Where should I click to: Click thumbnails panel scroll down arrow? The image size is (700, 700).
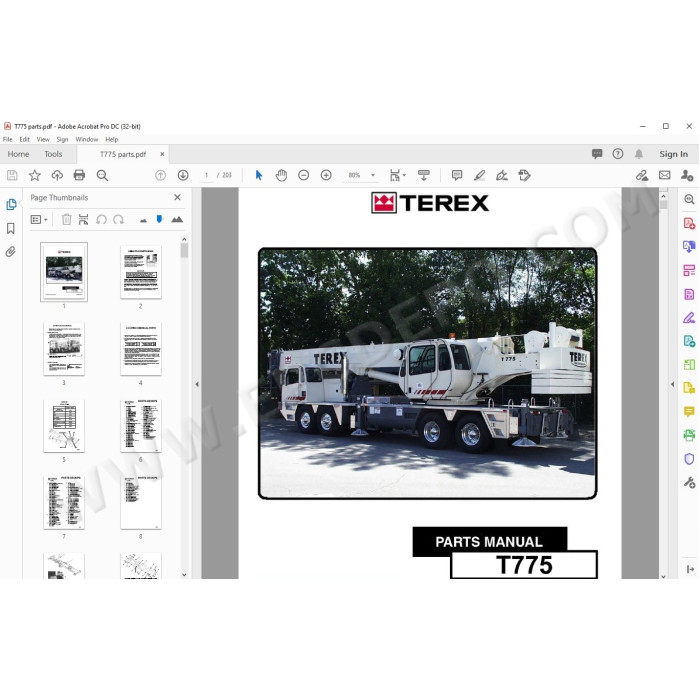(184, 575)
